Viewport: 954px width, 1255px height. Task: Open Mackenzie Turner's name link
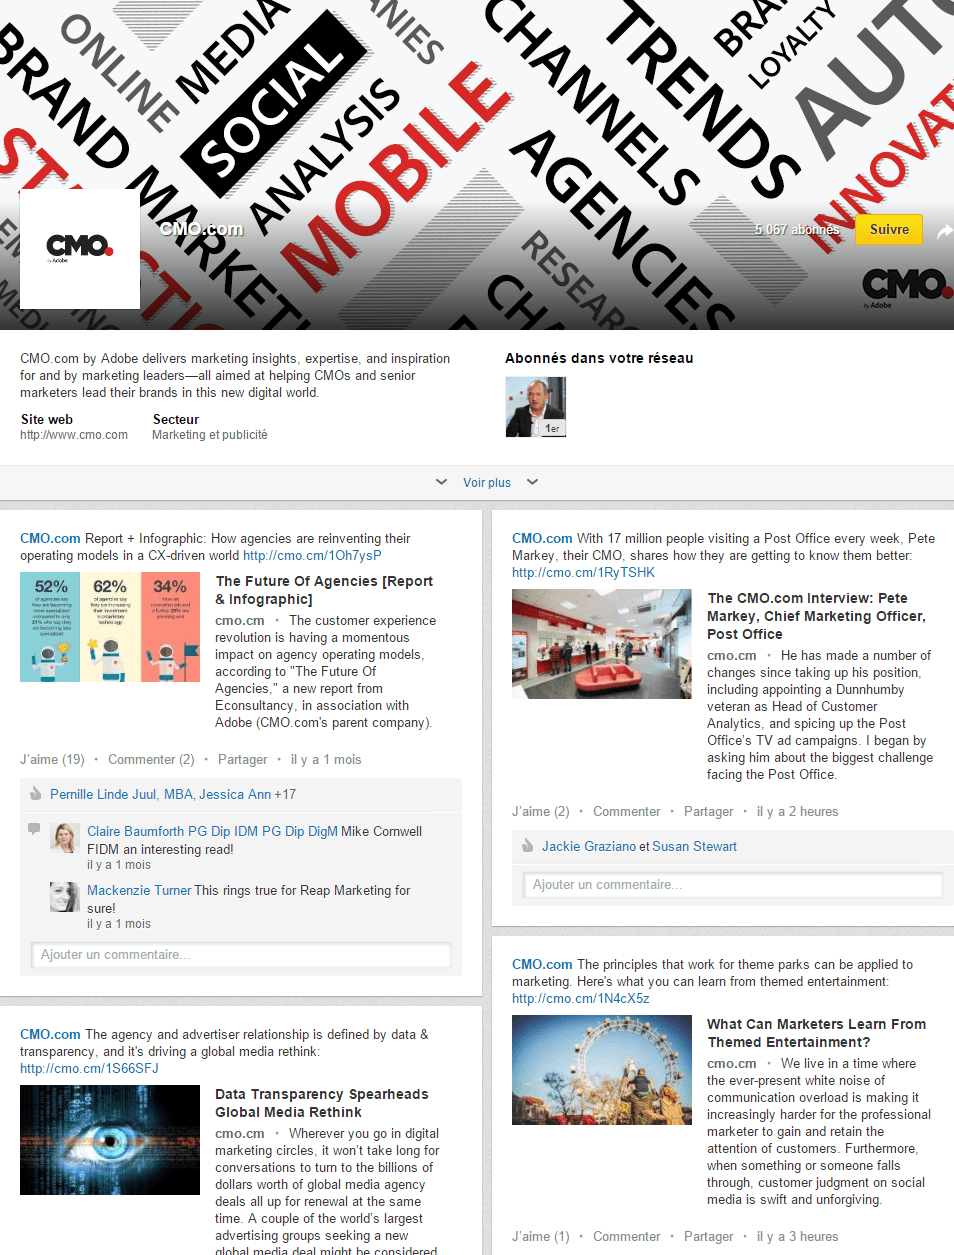[139, 891]
